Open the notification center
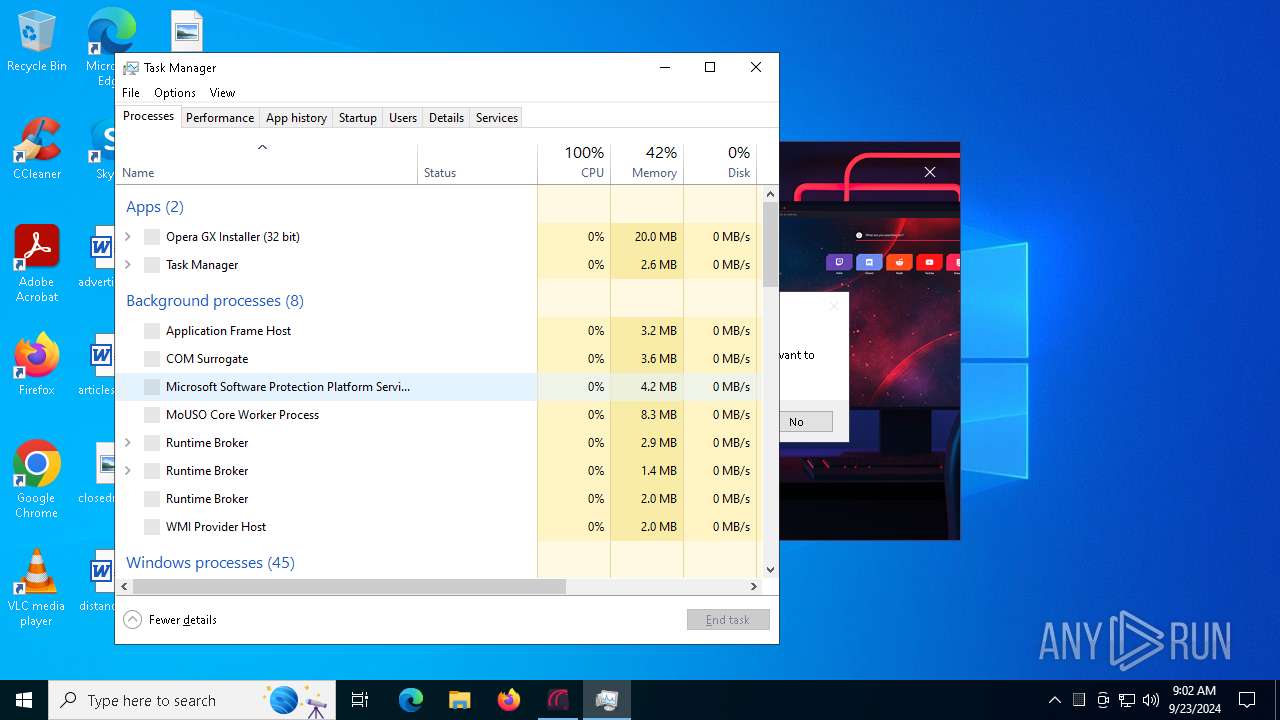Screen dimensions: 1280x720 (x=1247, y=700)
